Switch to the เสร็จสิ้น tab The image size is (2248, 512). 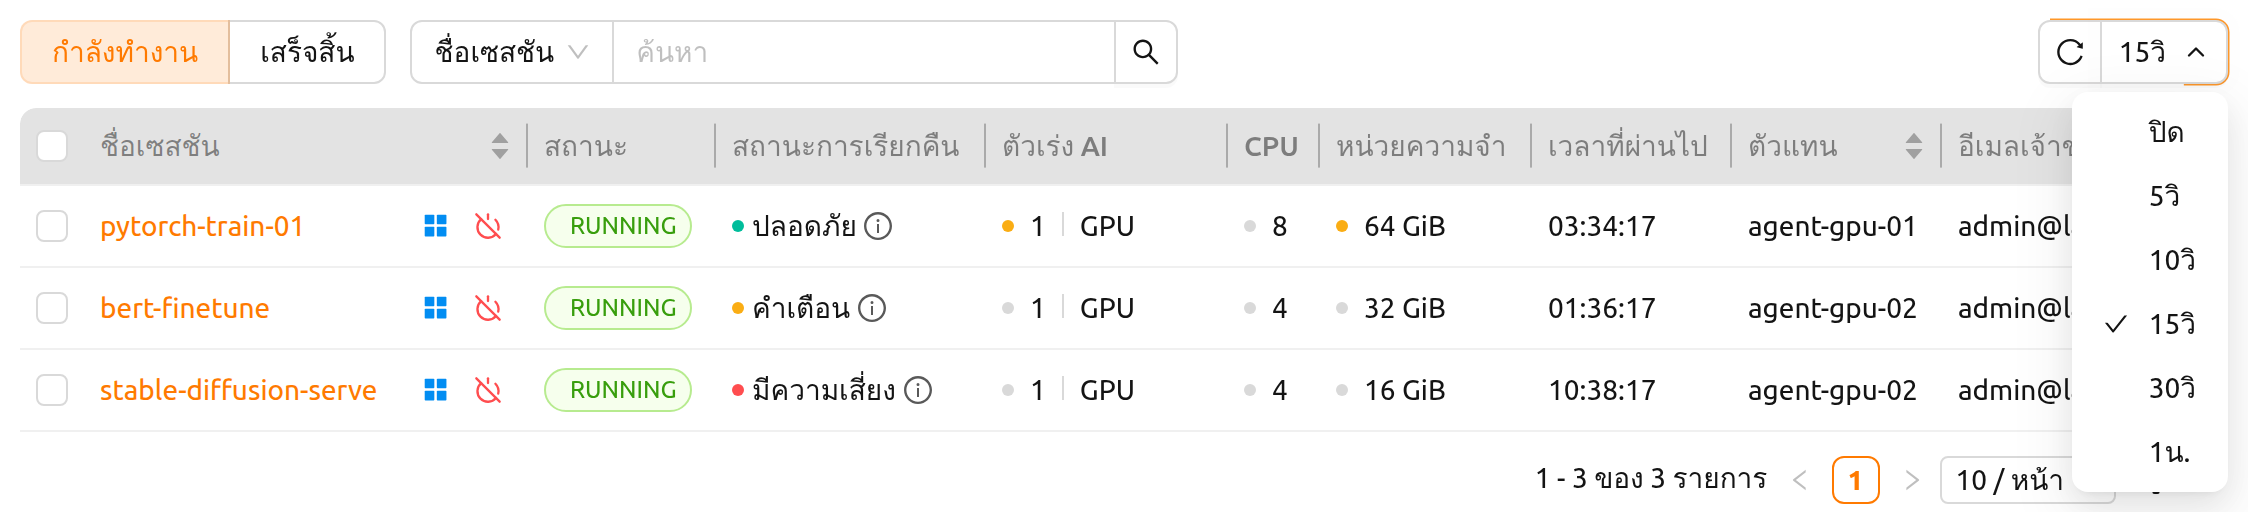point(307,52)
